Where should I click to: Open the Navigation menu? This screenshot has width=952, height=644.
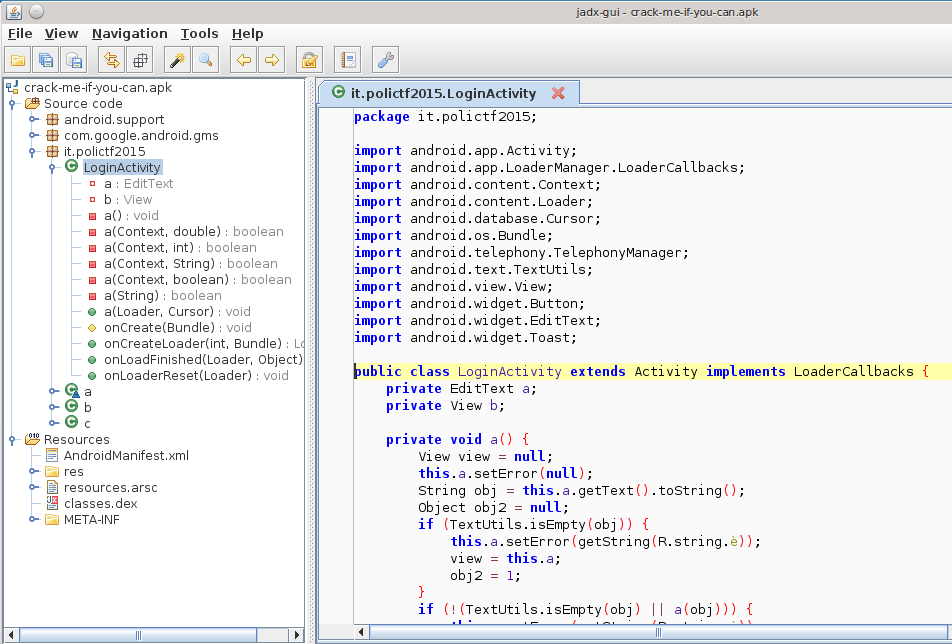[x=129, y=33]
